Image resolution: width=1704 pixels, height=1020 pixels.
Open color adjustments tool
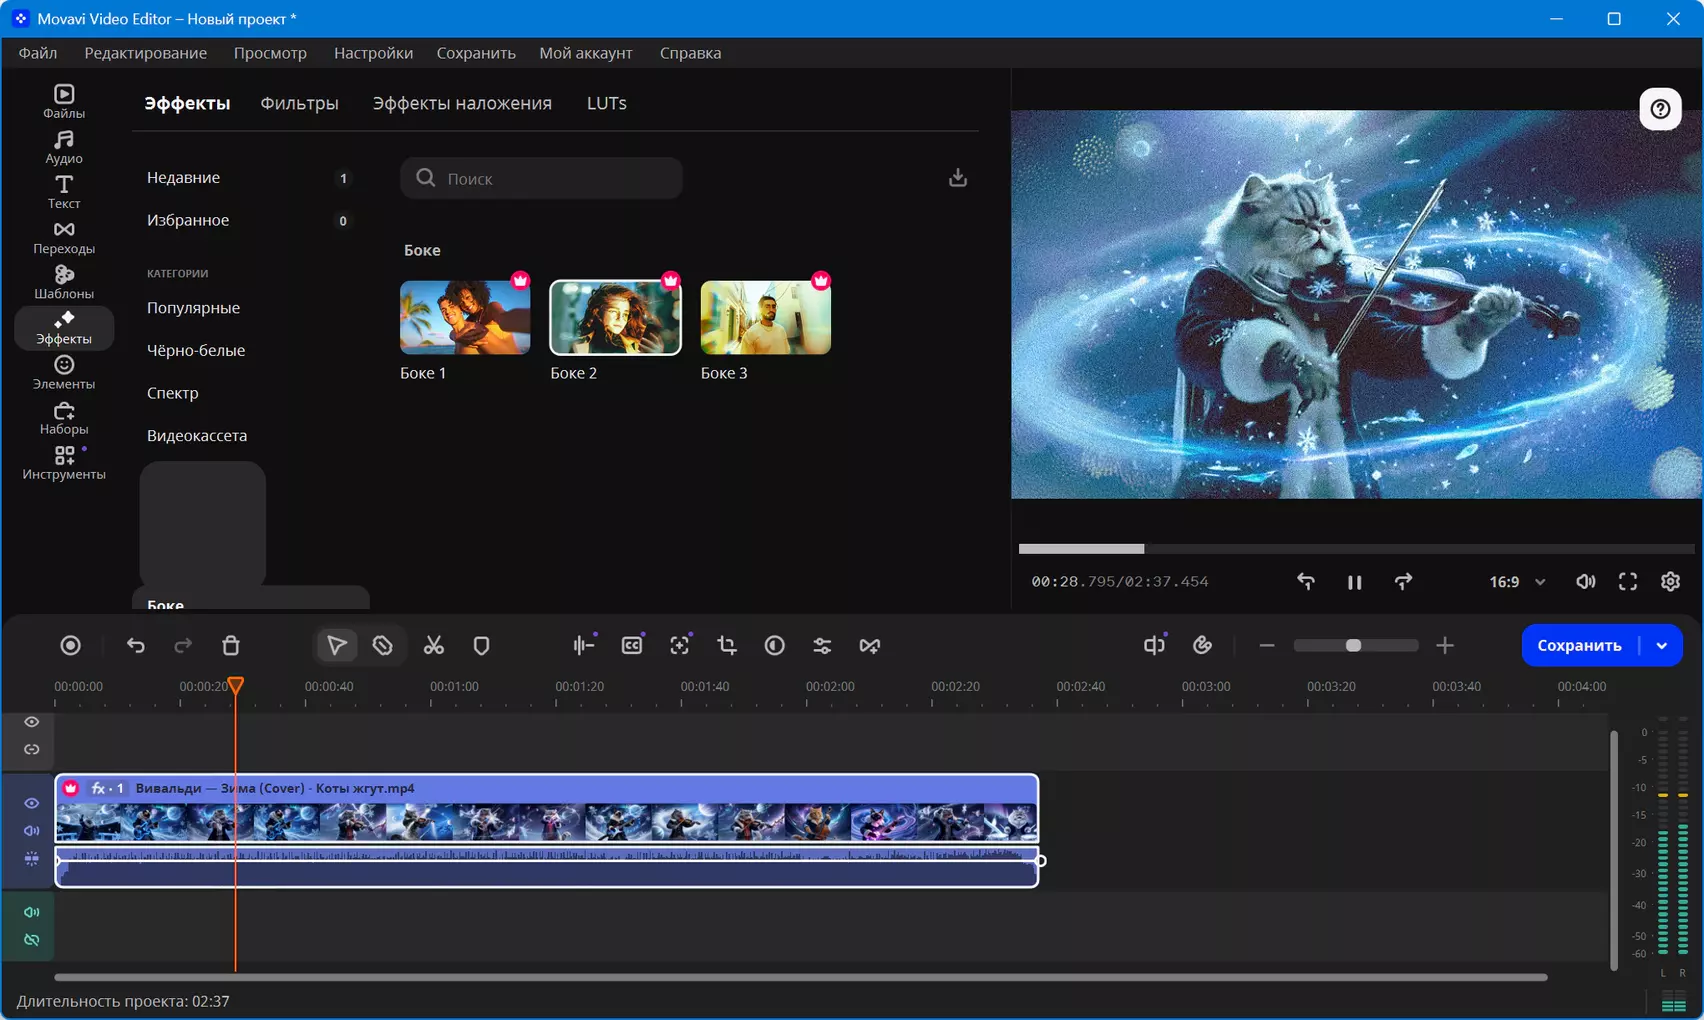pyautogui.click(x=775, y=646)
